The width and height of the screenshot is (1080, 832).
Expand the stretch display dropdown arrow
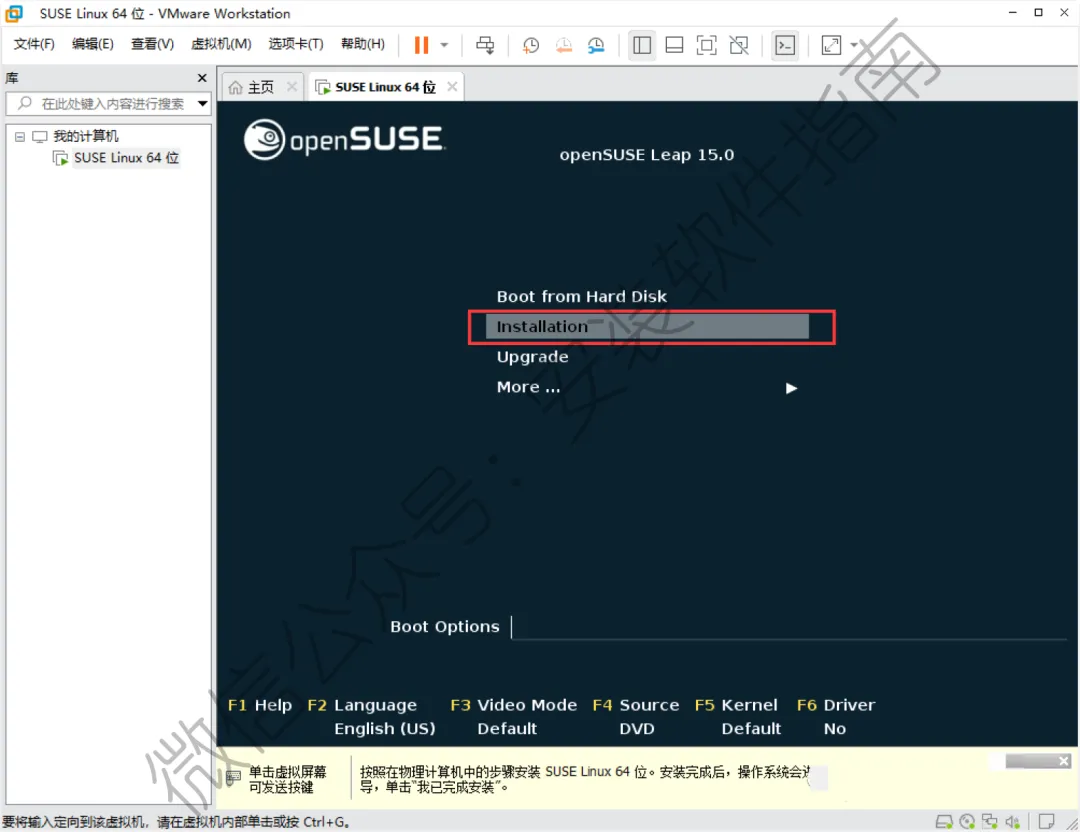(854, 45)
